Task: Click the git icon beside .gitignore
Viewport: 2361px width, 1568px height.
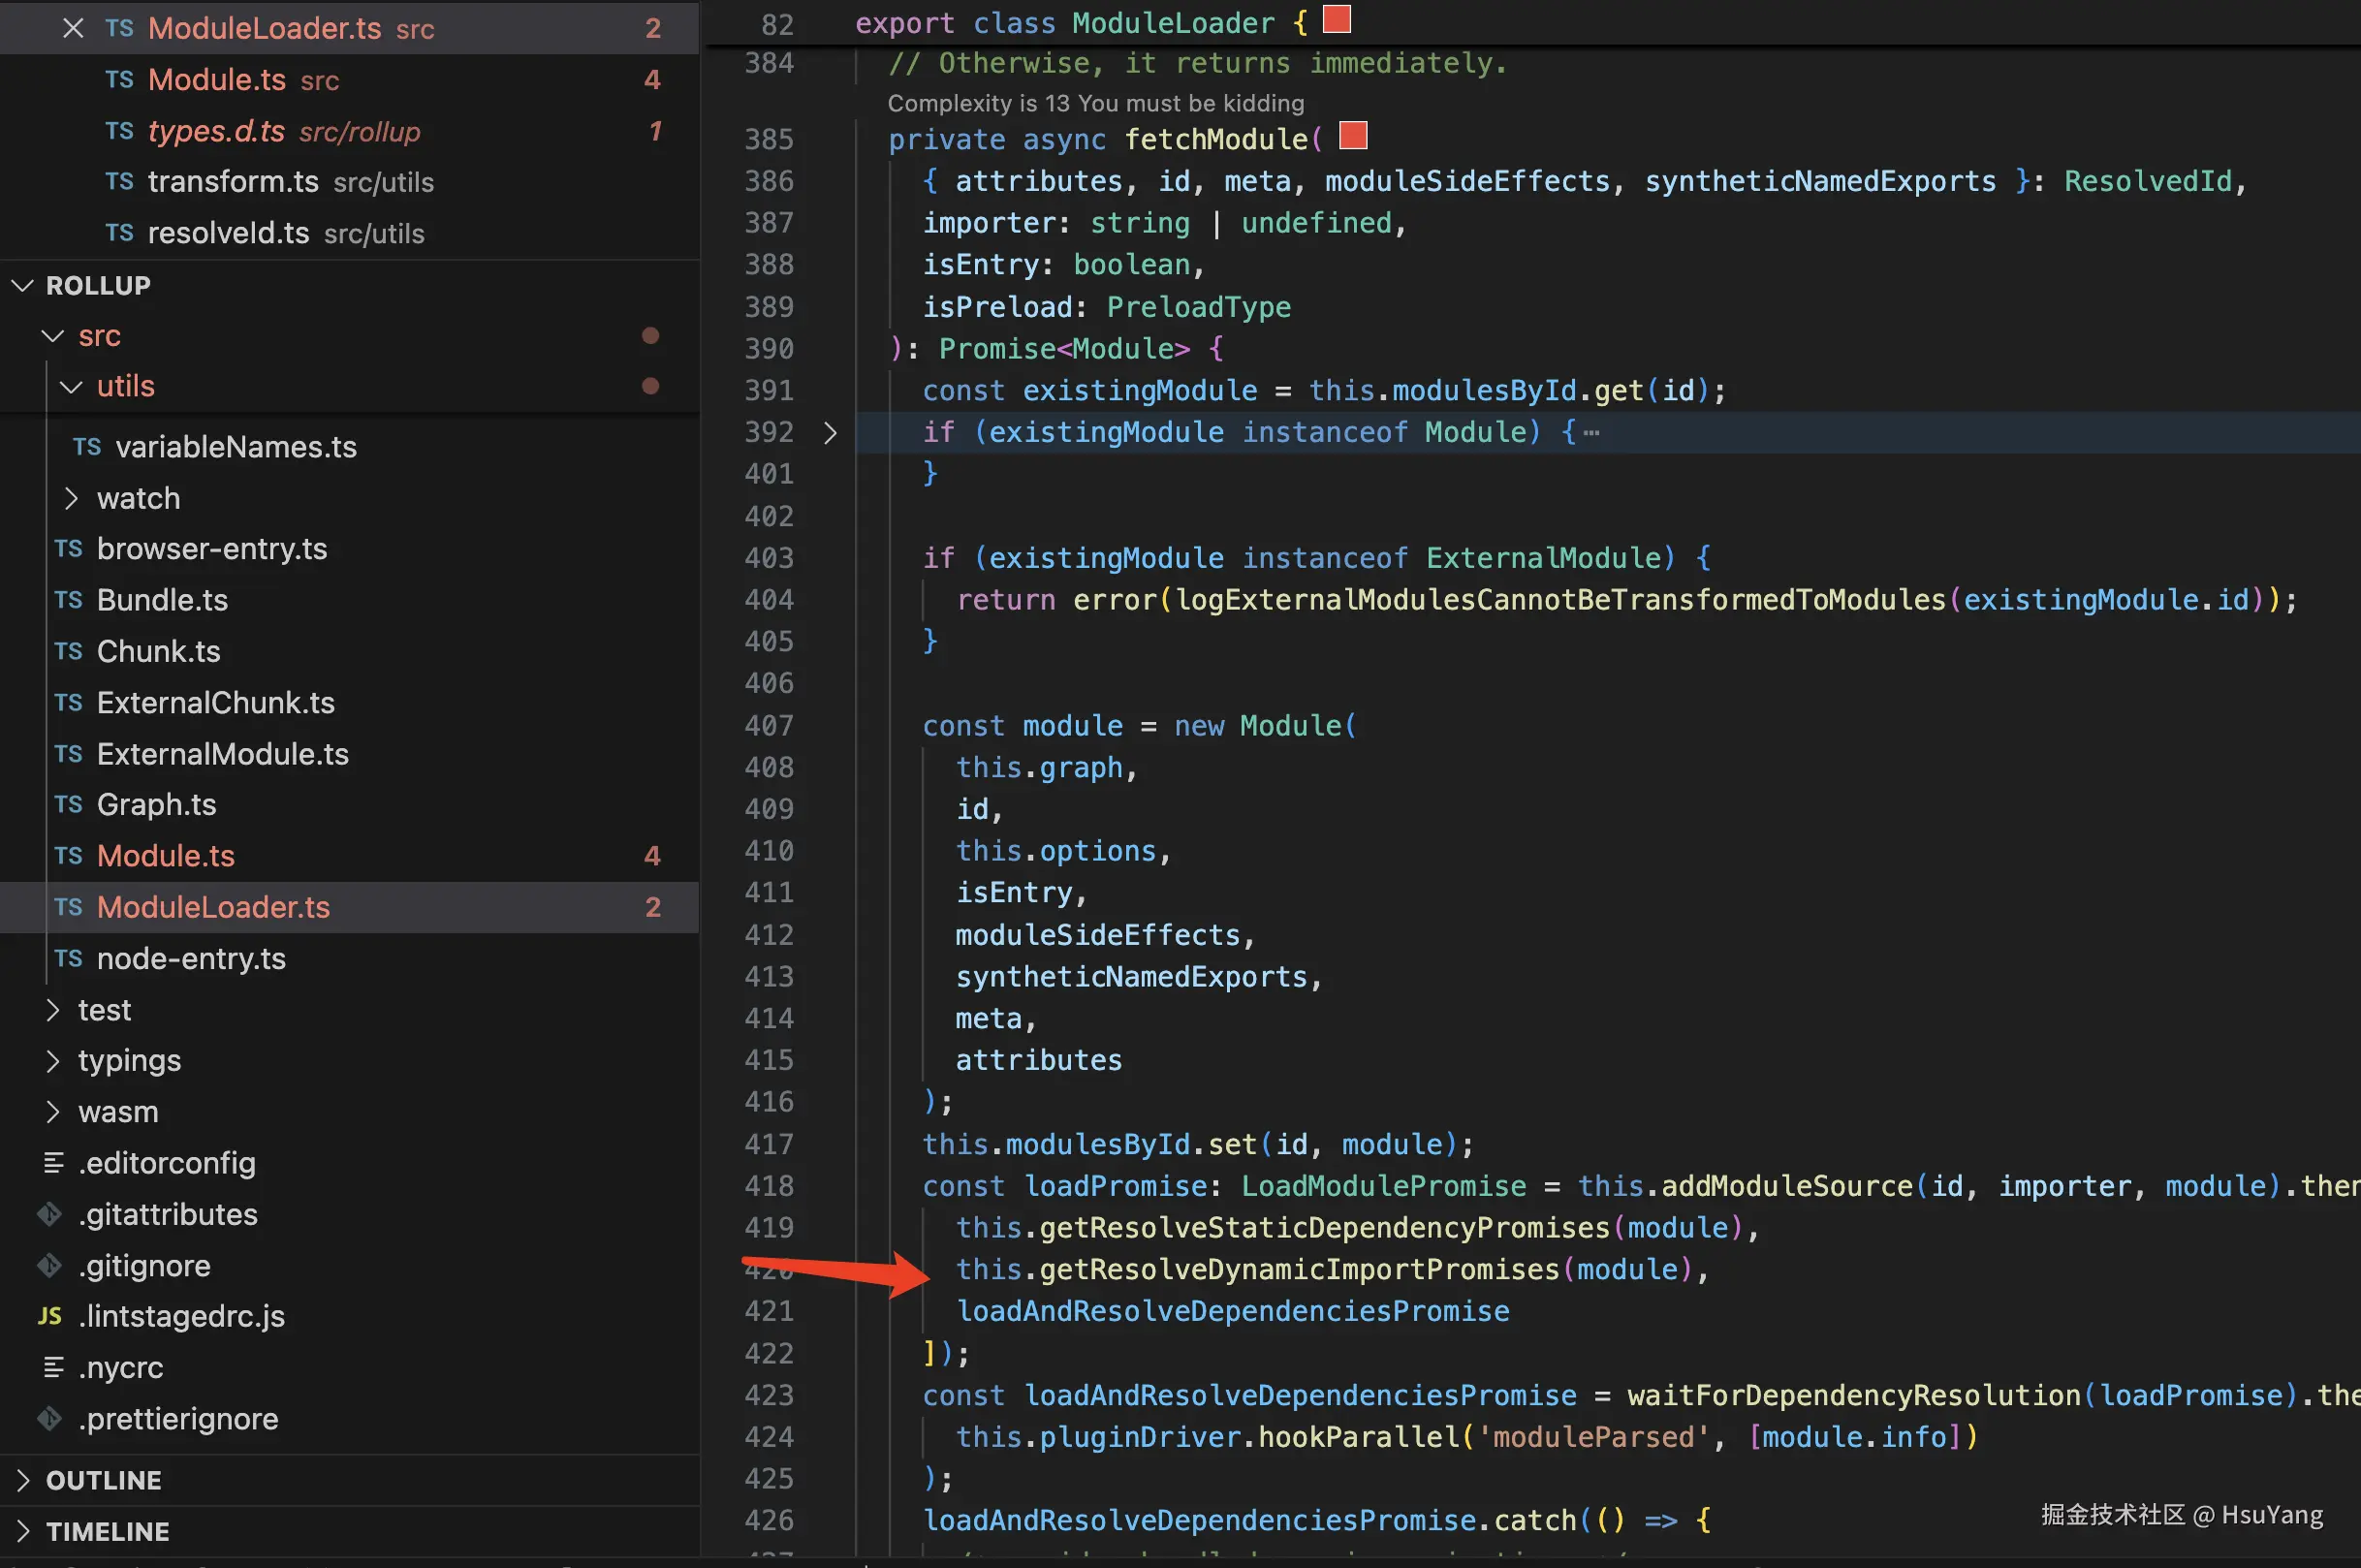Action: tap(50, 1266)
